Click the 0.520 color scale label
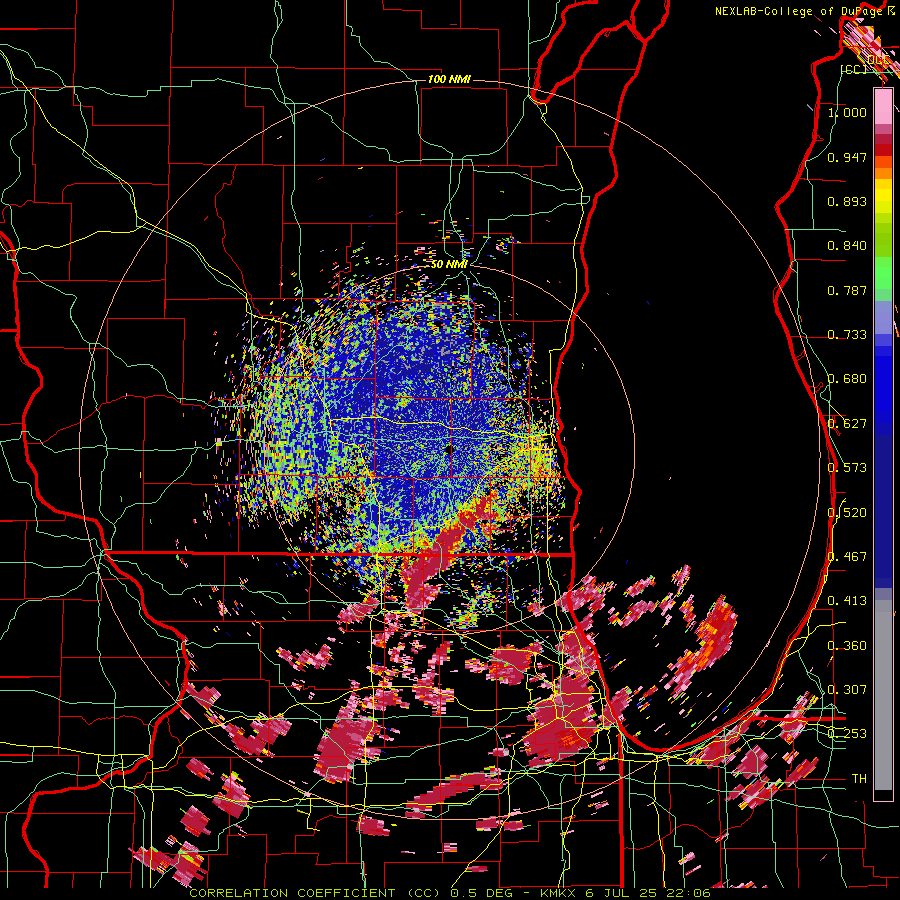 coord(847,513)
